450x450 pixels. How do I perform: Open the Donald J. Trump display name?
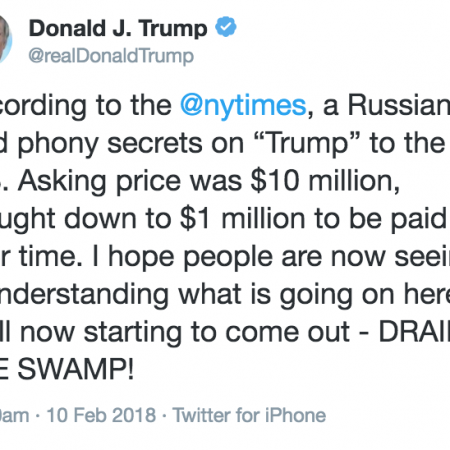point(118,28)
